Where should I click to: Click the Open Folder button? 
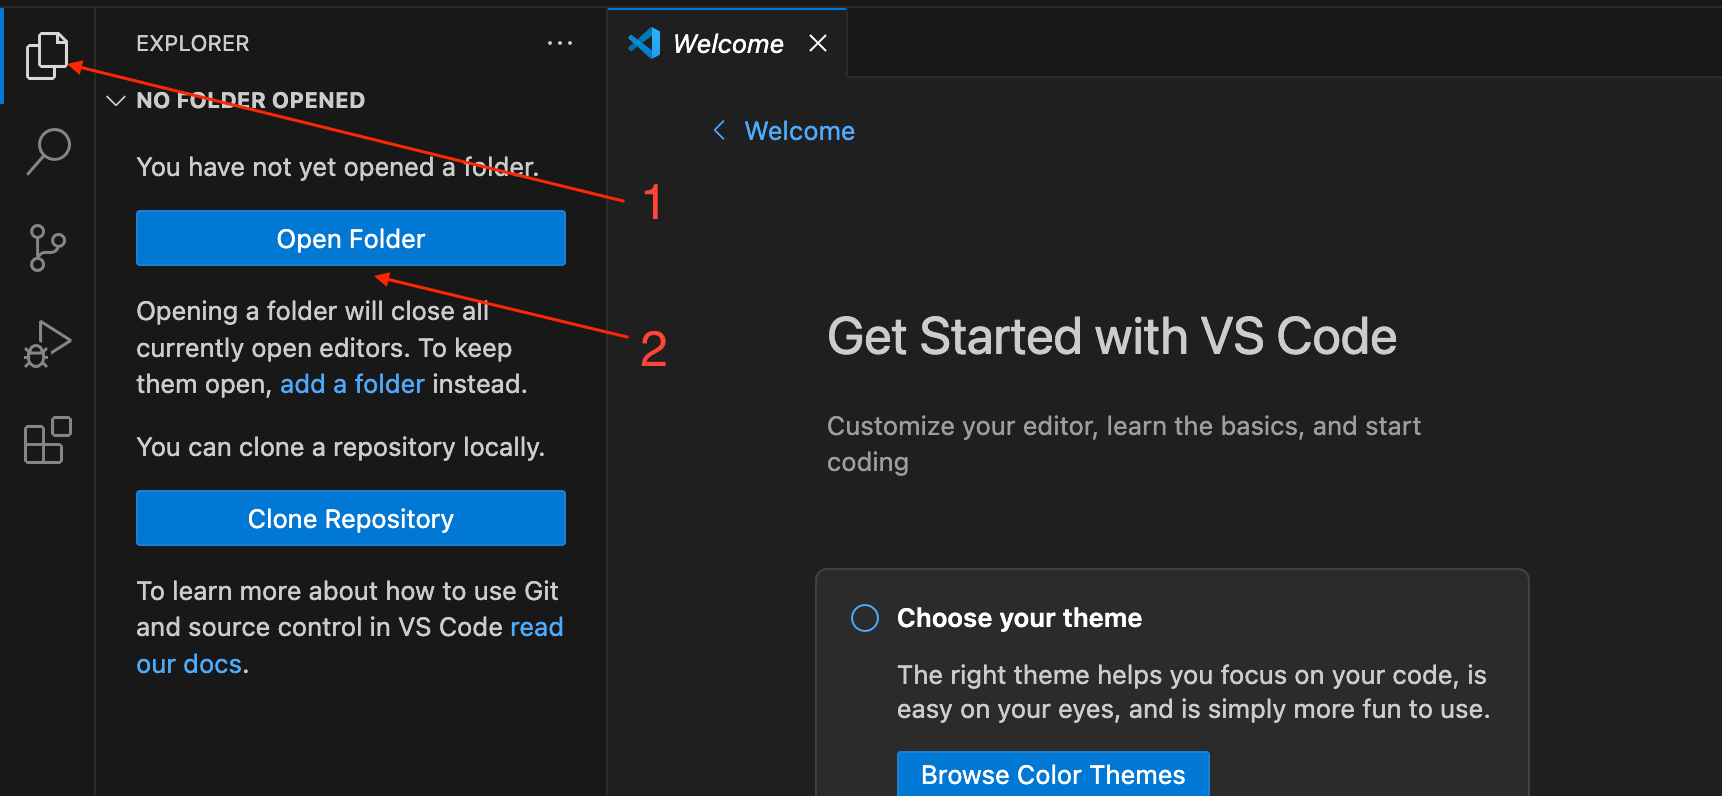tap(350, 238)
